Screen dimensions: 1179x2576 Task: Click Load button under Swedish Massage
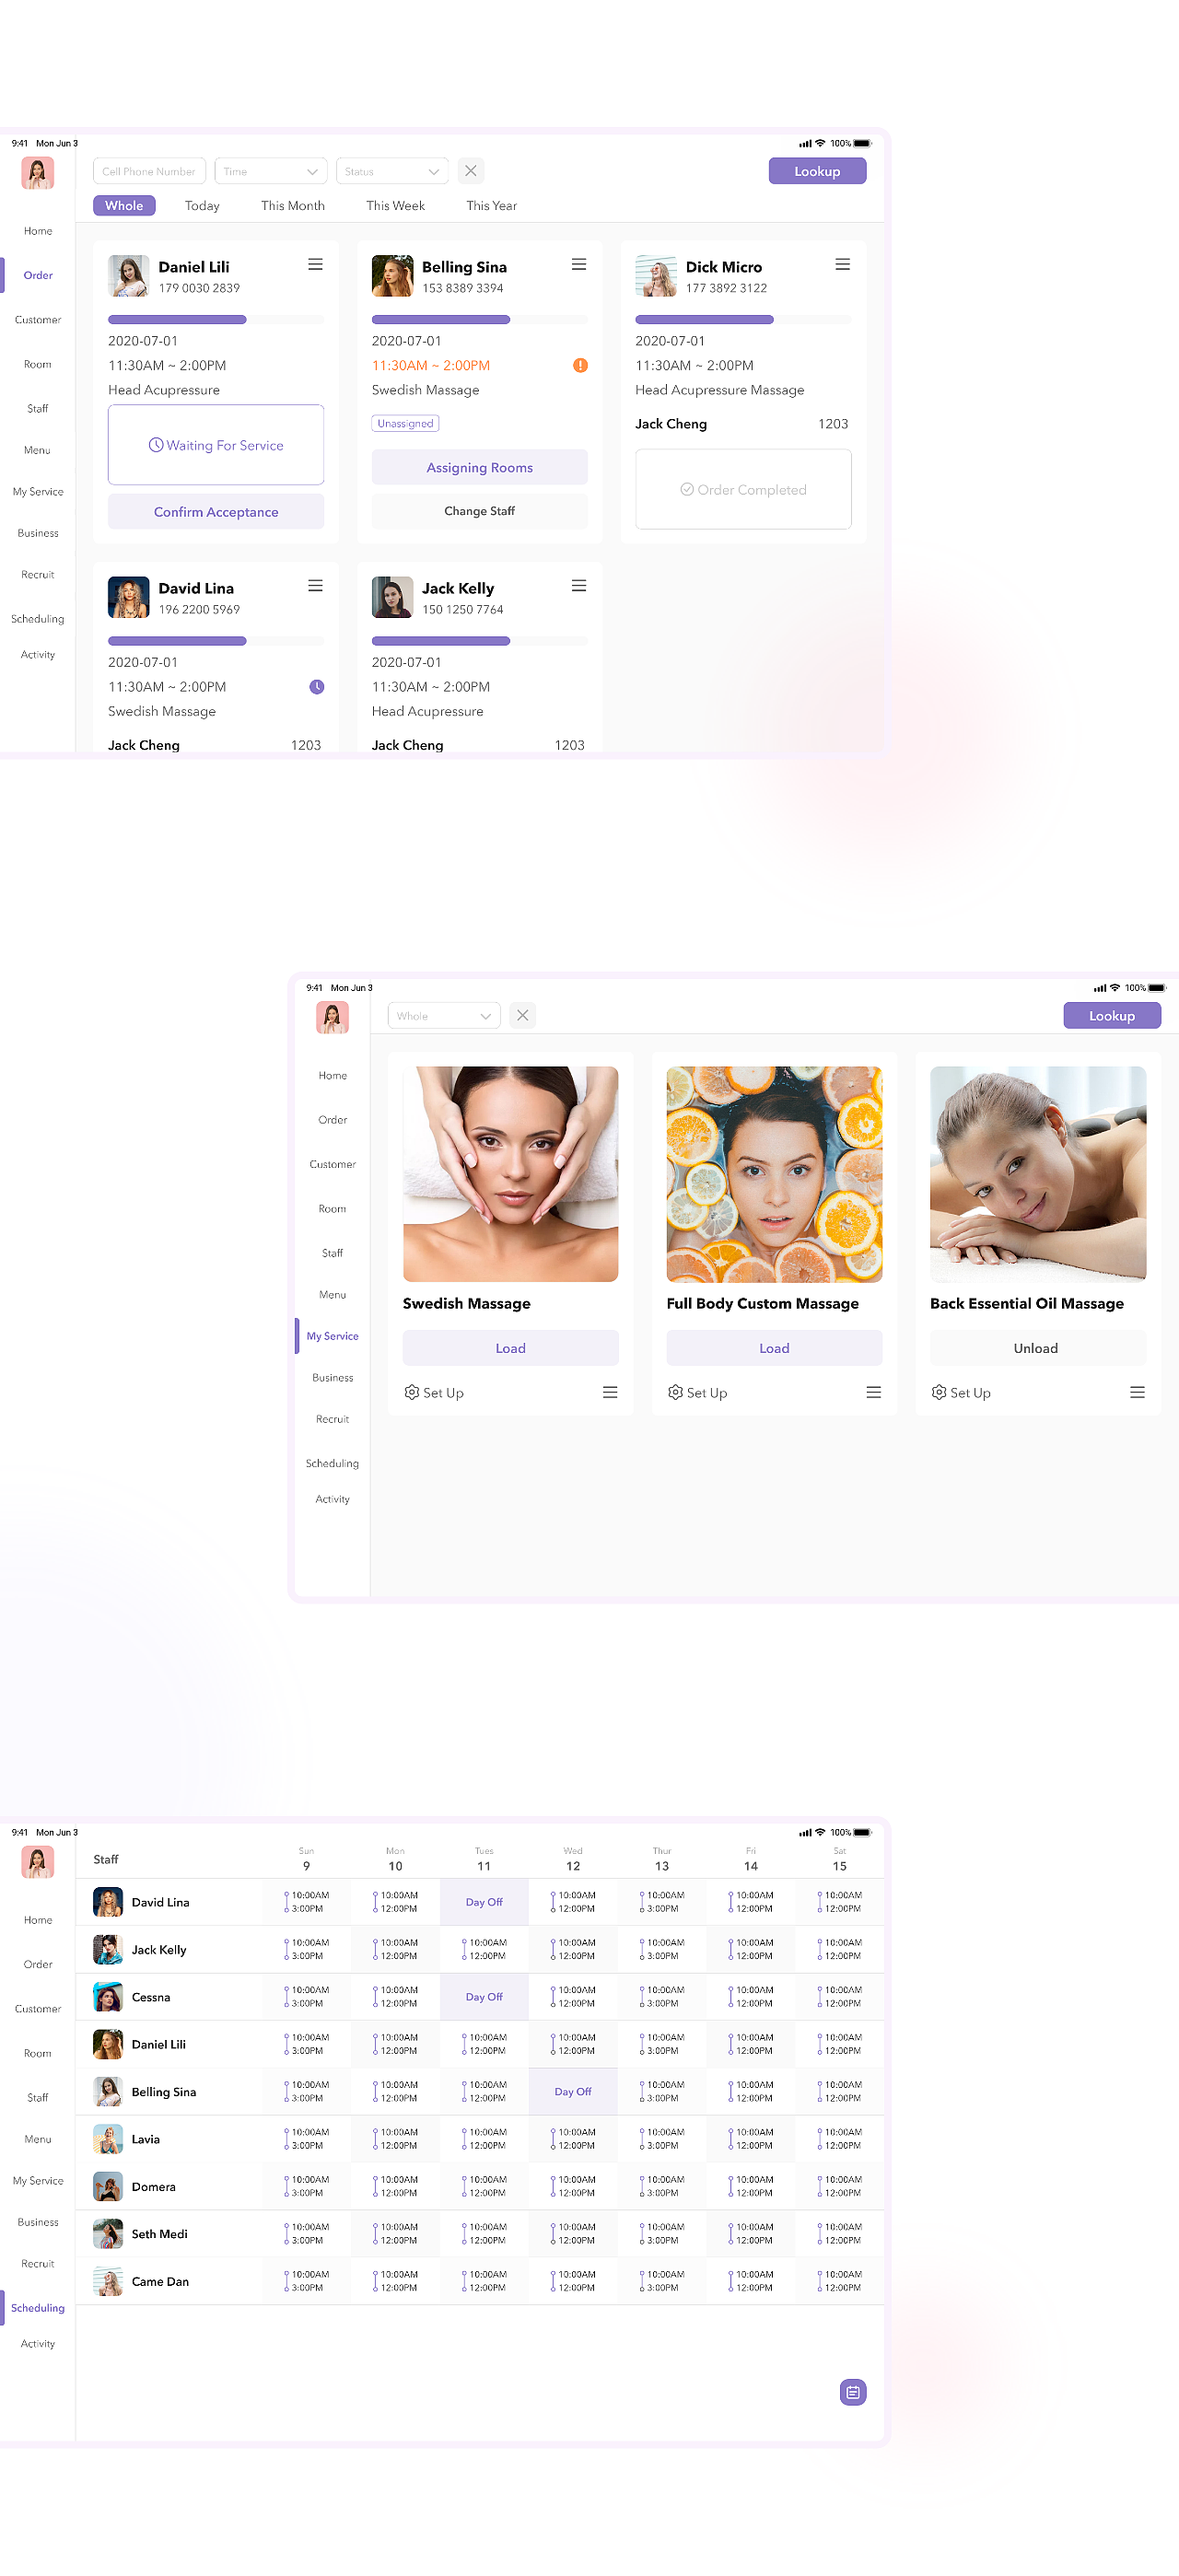pyautogui.click(x=511, y=1348)
